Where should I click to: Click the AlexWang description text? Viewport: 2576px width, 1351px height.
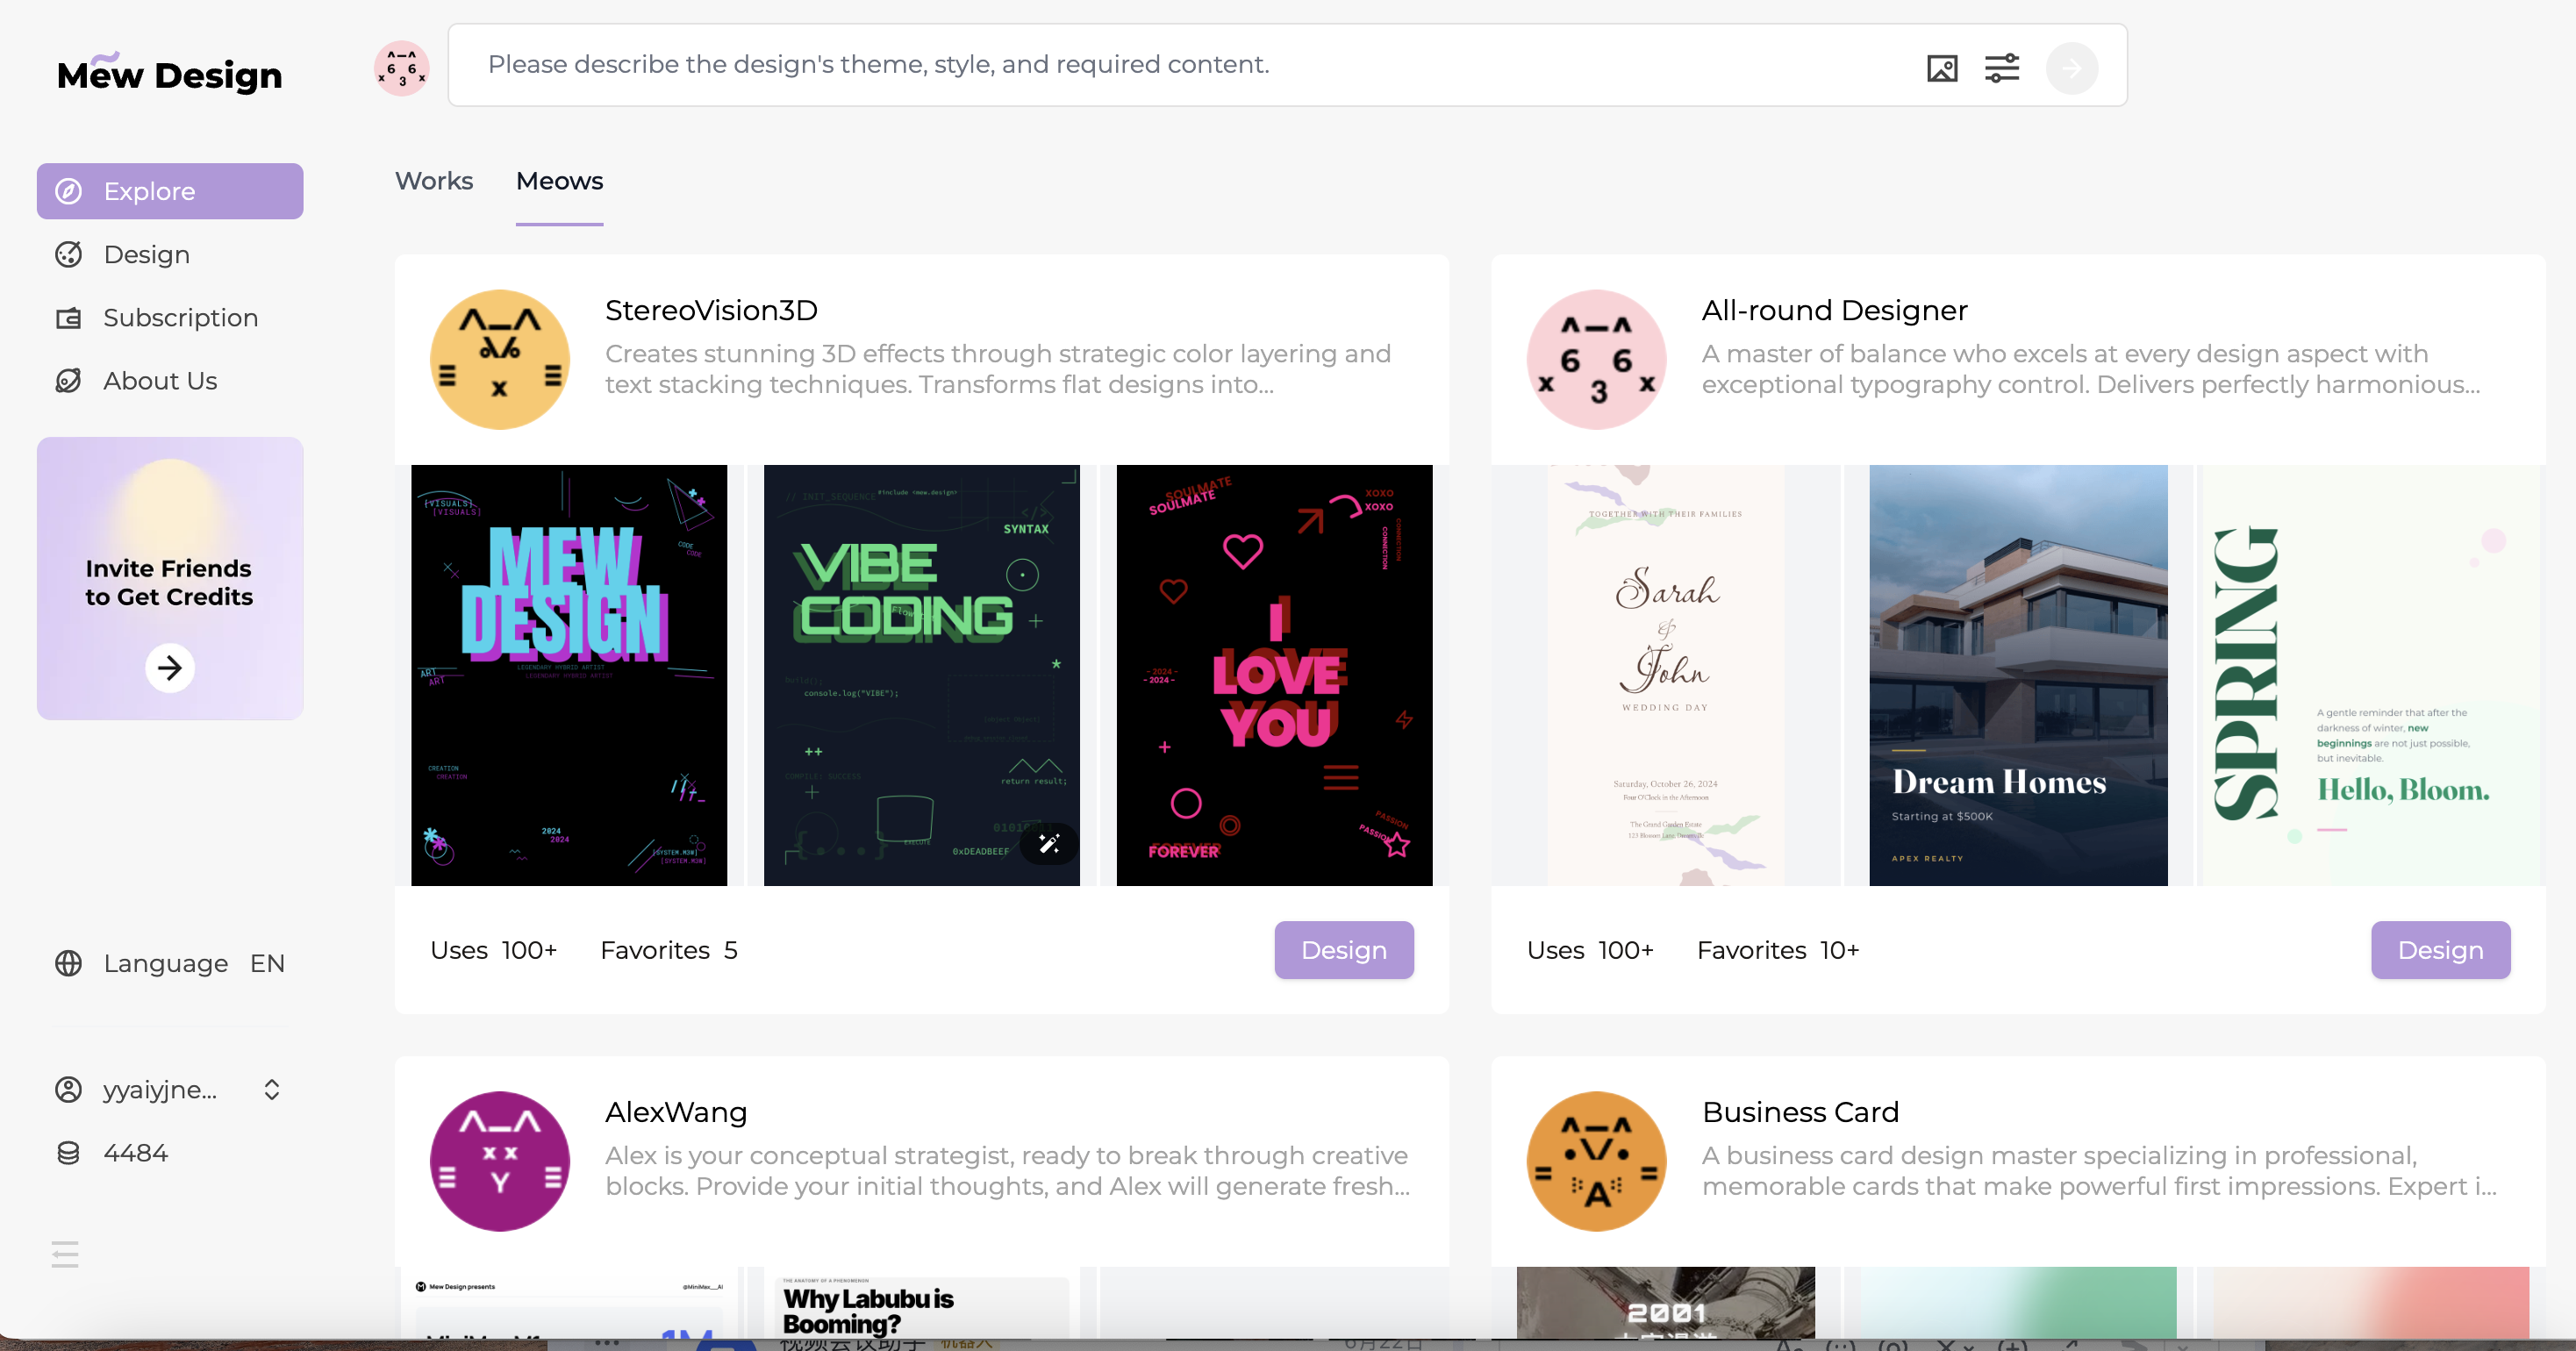1008,1170
